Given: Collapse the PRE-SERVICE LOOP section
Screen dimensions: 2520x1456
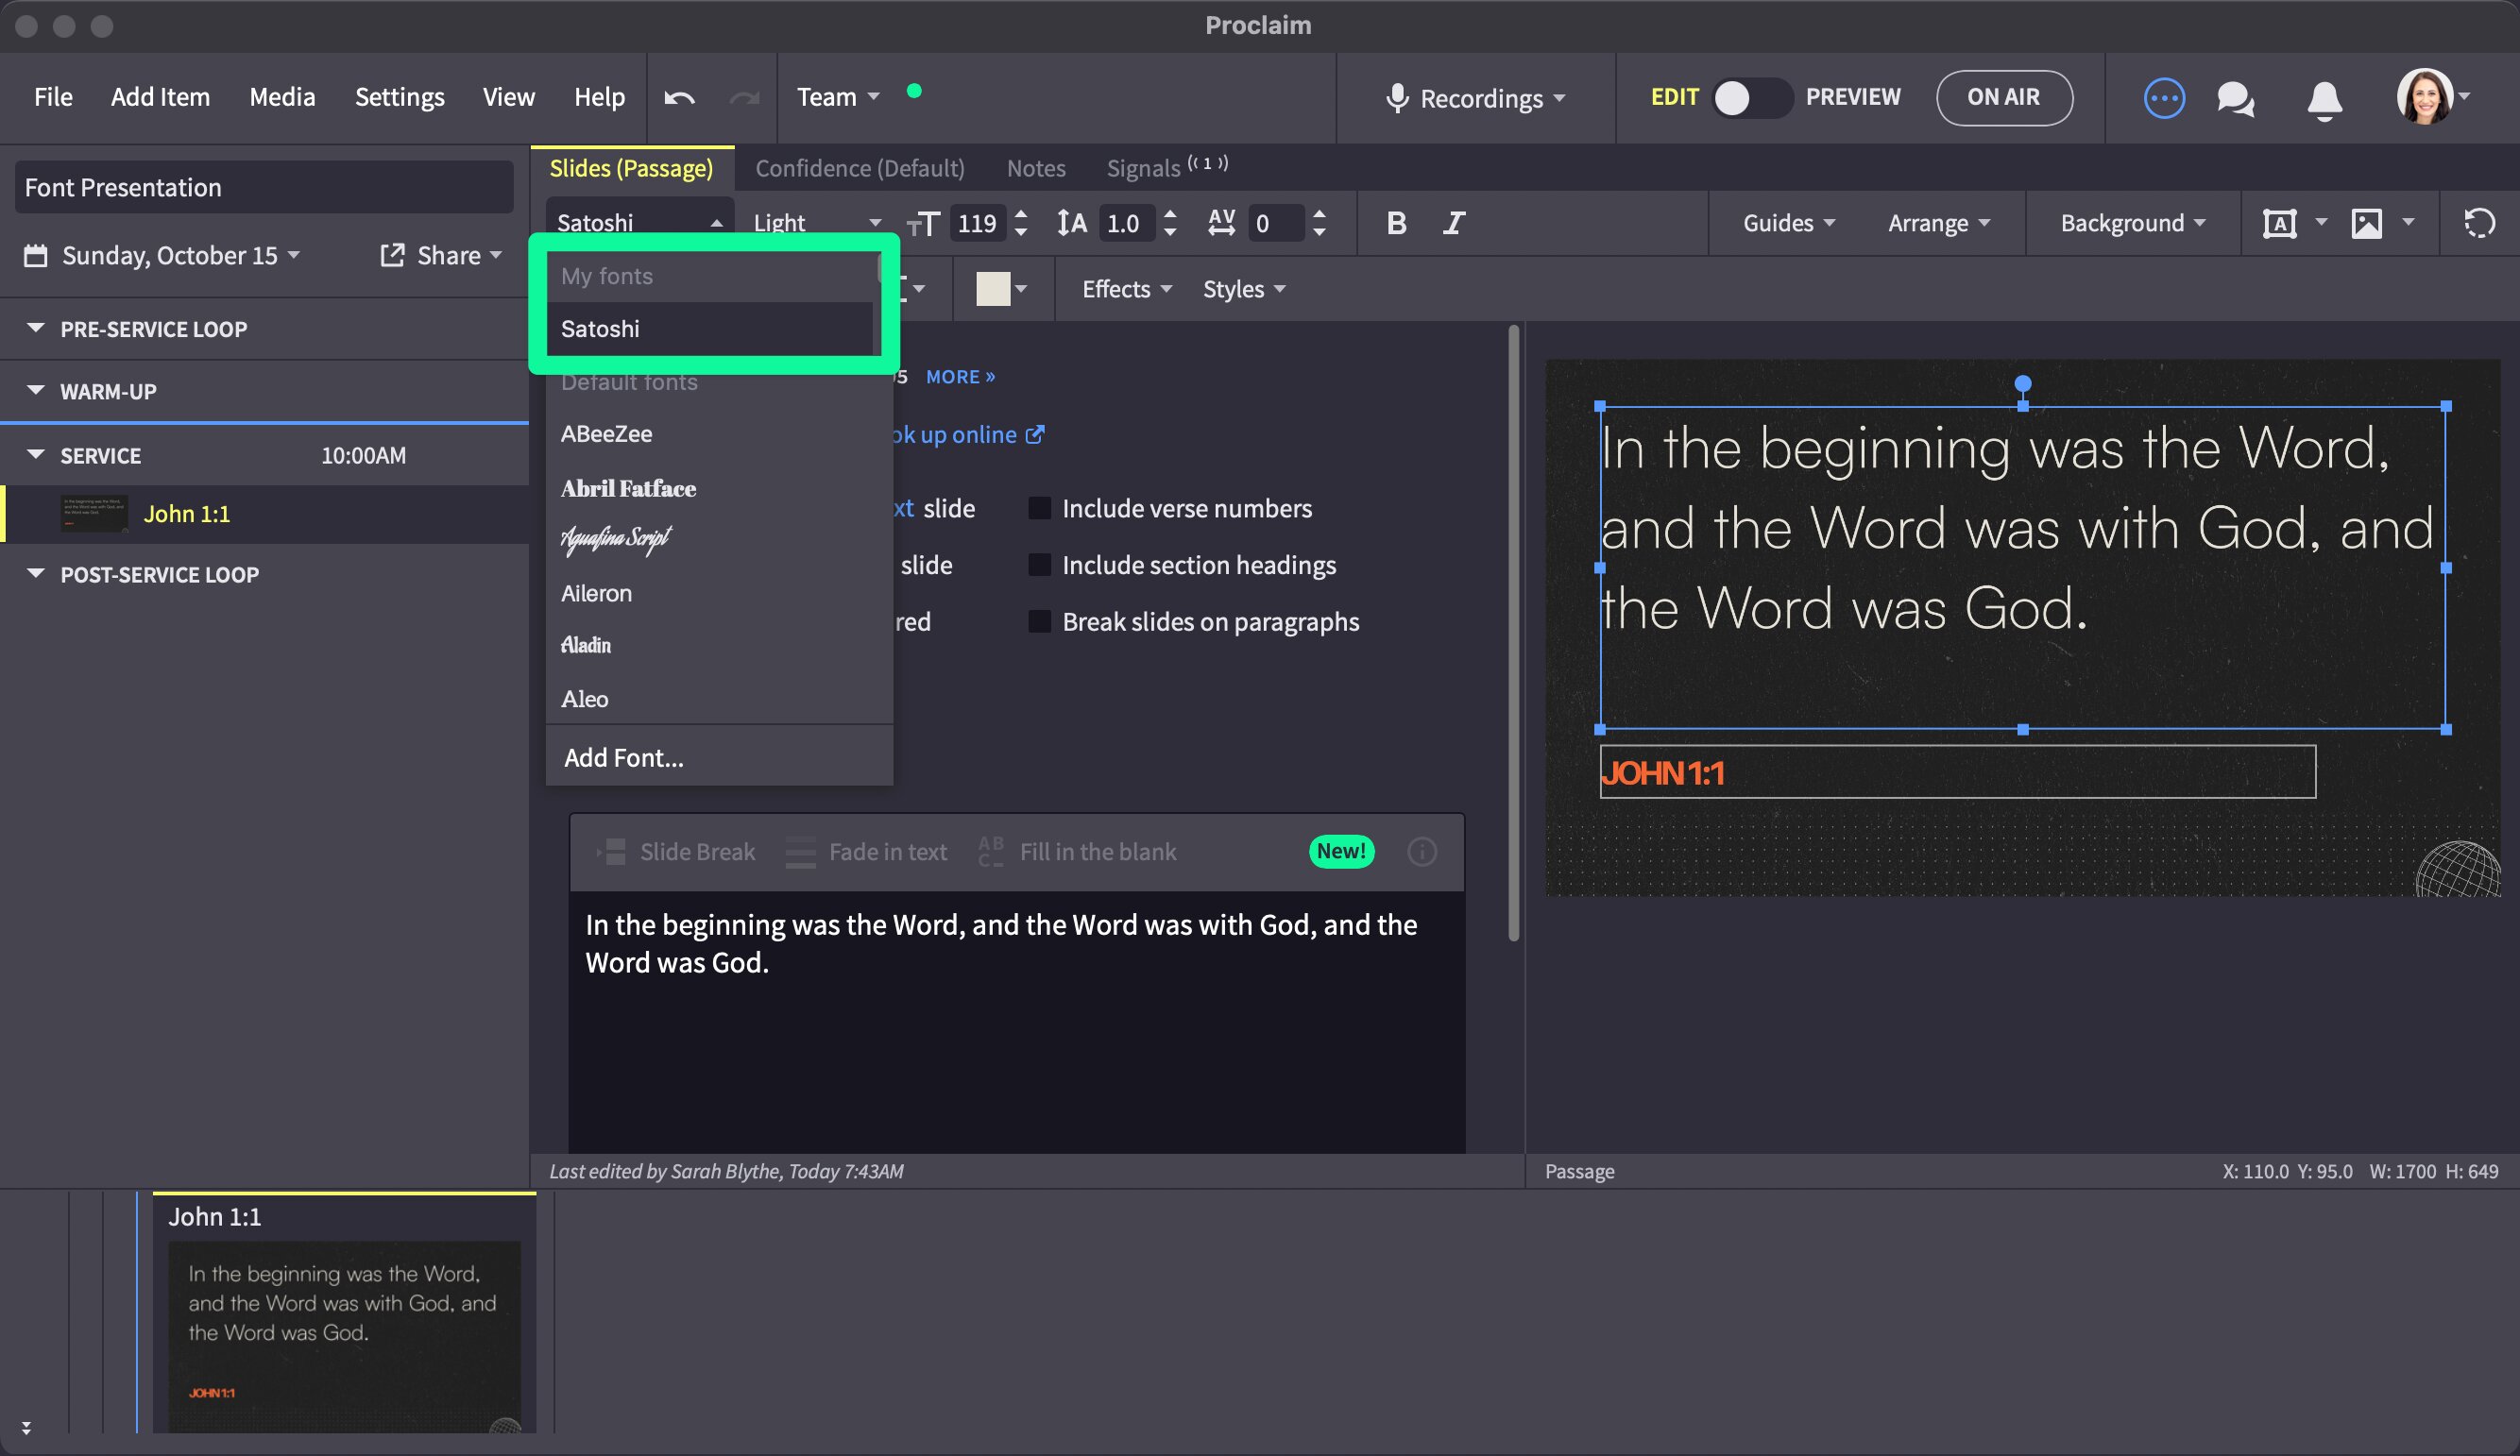Looking at the screenshot, I should [x=36, y=328].
